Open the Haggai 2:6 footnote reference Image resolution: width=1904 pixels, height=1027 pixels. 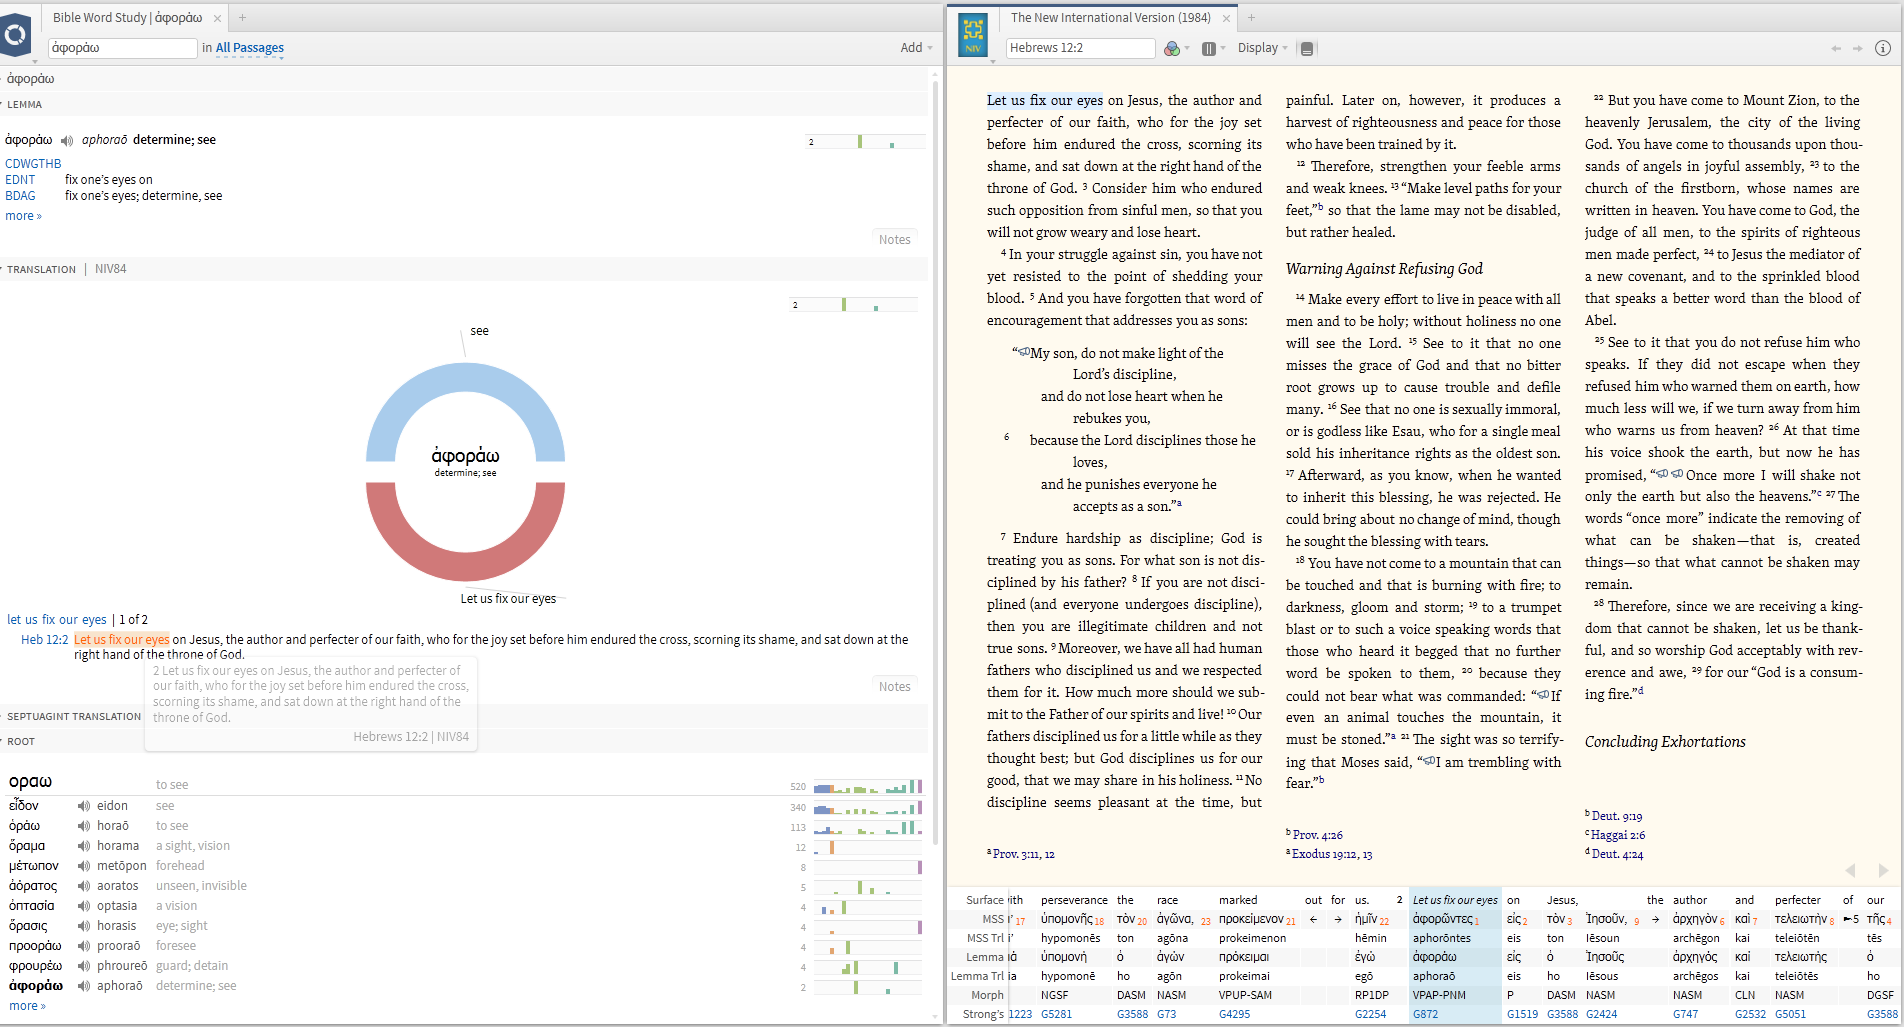point(1618,836)
